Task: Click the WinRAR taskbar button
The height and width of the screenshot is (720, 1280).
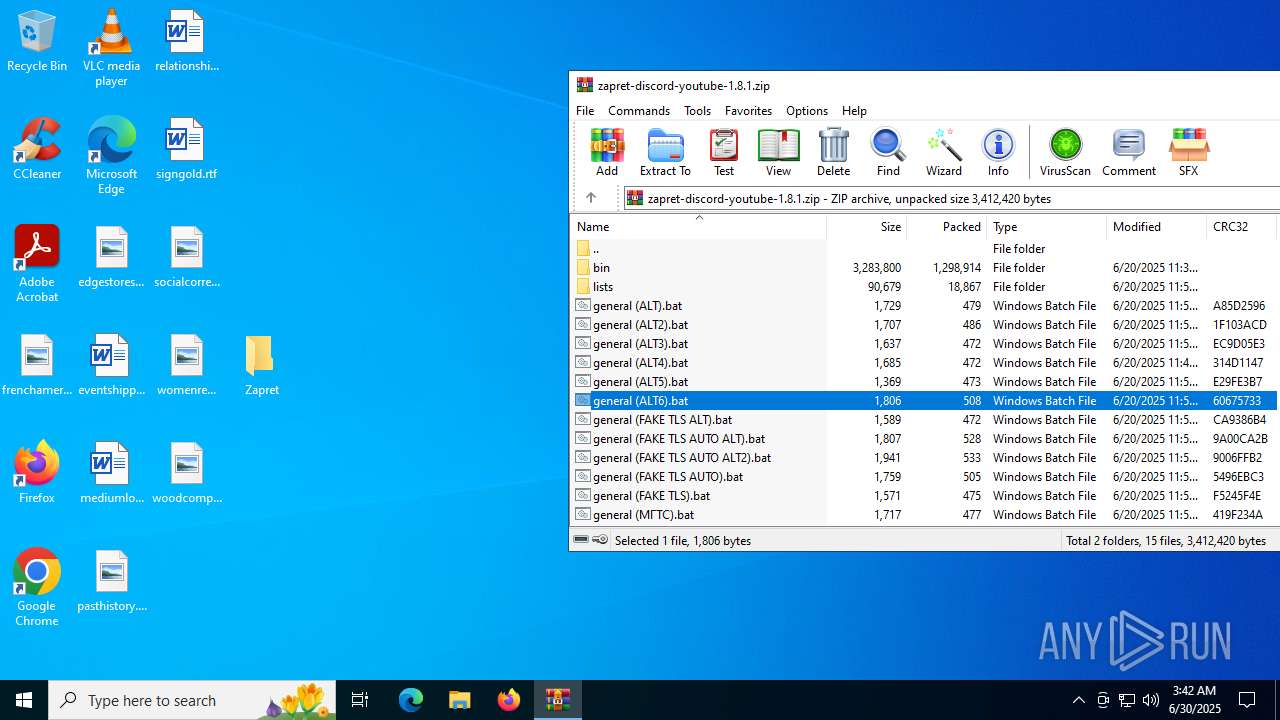Action: [x=557, y=700]
